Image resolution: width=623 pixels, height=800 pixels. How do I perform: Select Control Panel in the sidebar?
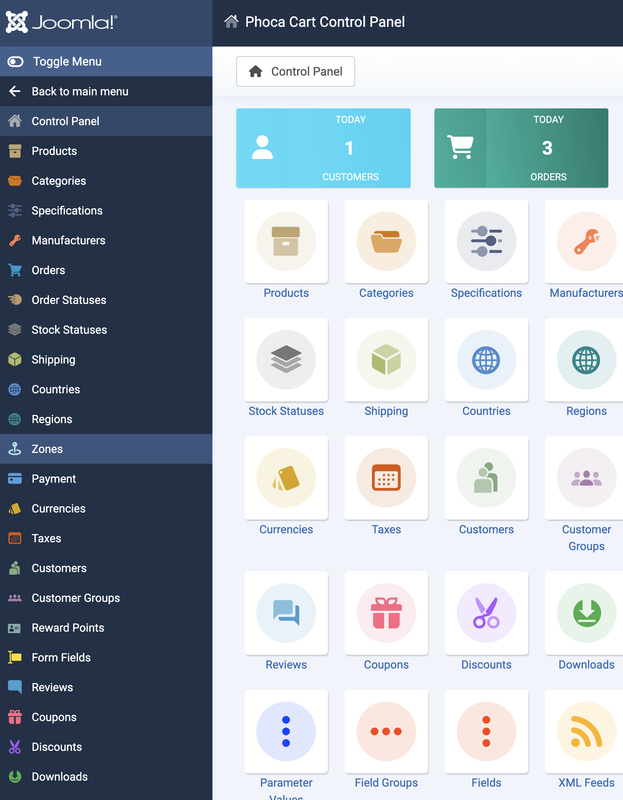(106, 121)
